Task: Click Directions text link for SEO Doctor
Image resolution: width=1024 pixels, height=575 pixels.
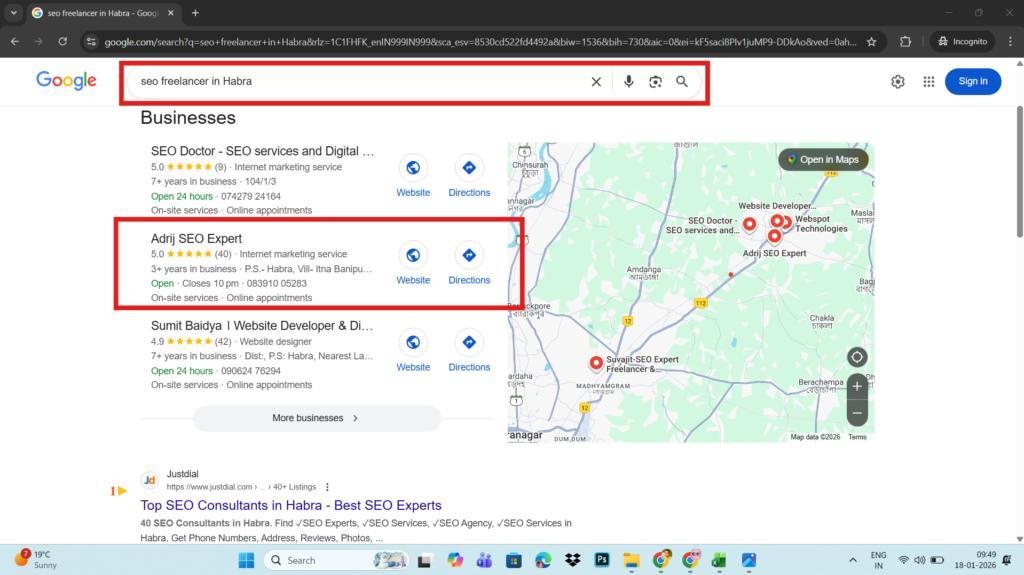Action: 469,193
